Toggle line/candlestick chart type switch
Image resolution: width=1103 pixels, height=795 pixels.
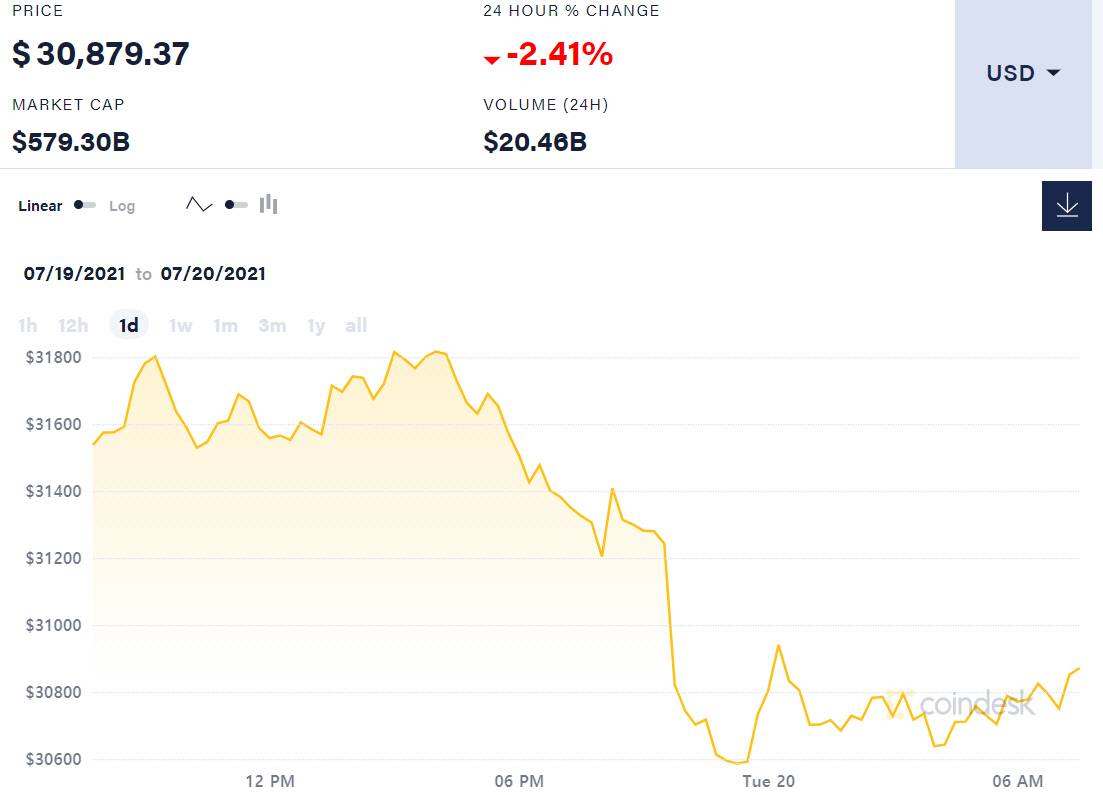[236, 205]
